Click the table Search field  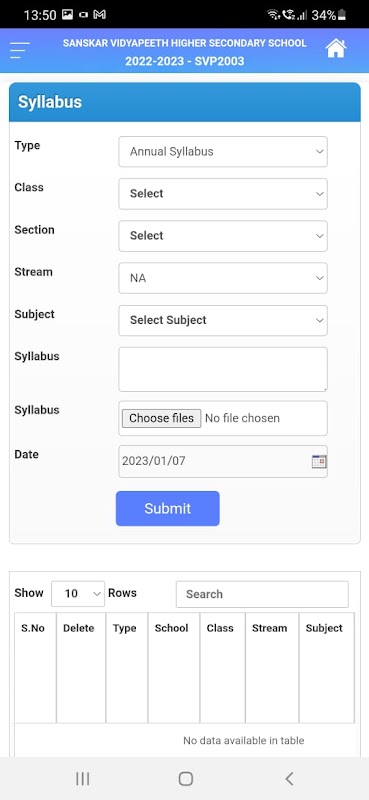[x=262, y=594]
